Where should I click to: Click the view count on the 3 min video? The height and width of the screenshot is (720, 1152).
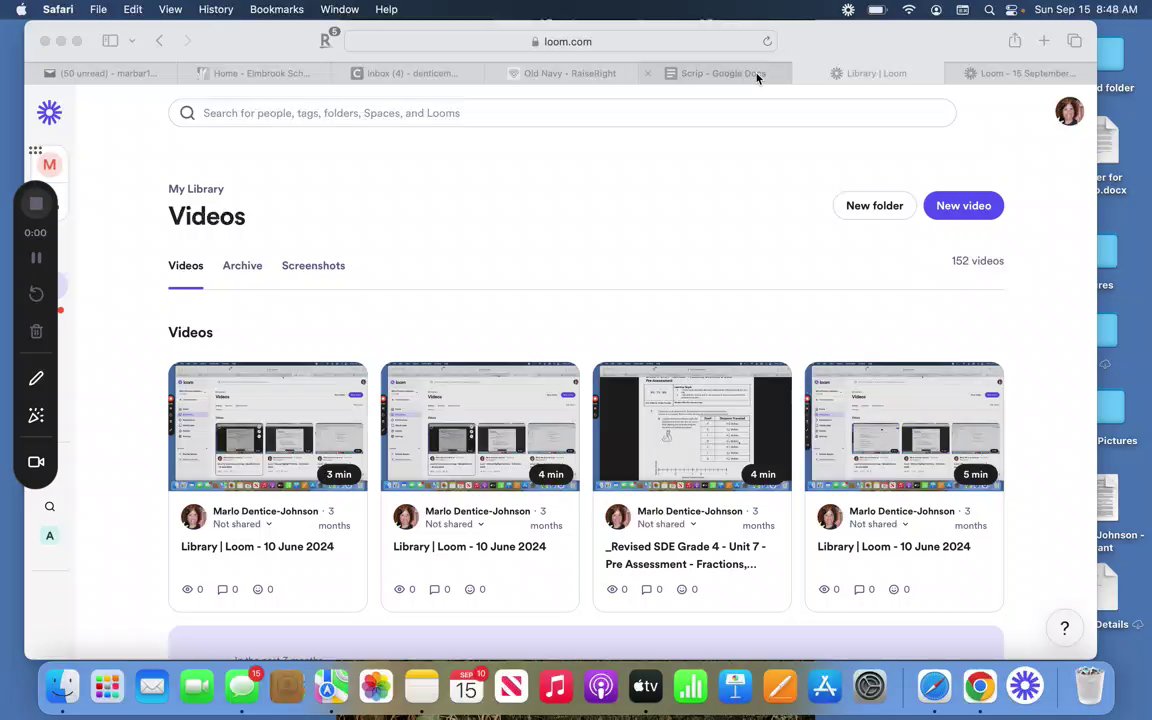click(x=192, y=589)
